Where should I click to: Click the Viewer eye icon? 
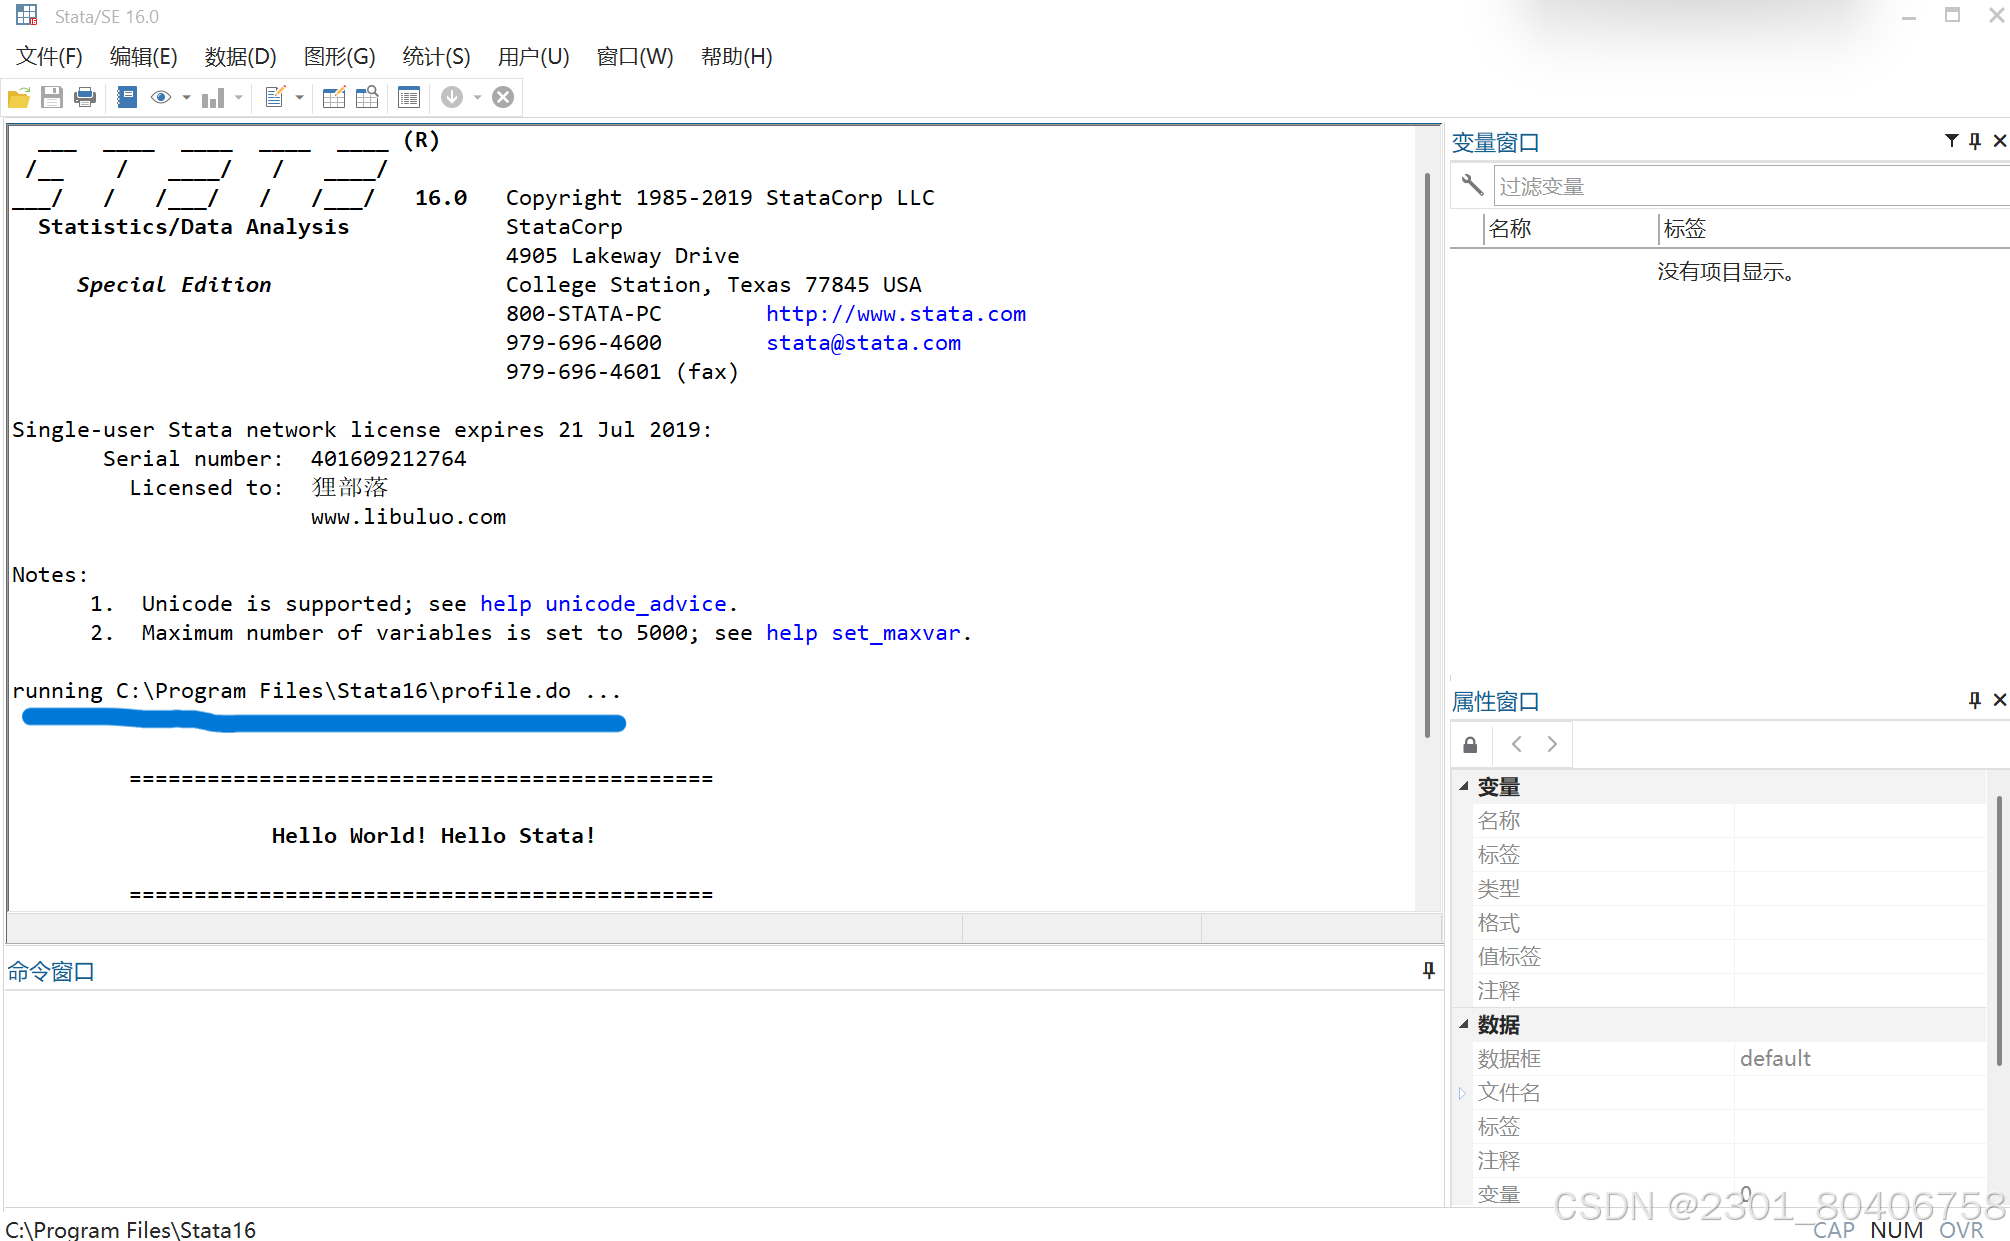160,97
